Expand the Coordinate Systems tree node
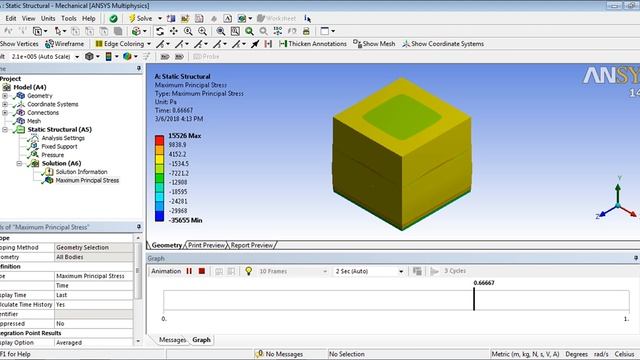Viewport: 640px width, 360px height. click(5, 104)
